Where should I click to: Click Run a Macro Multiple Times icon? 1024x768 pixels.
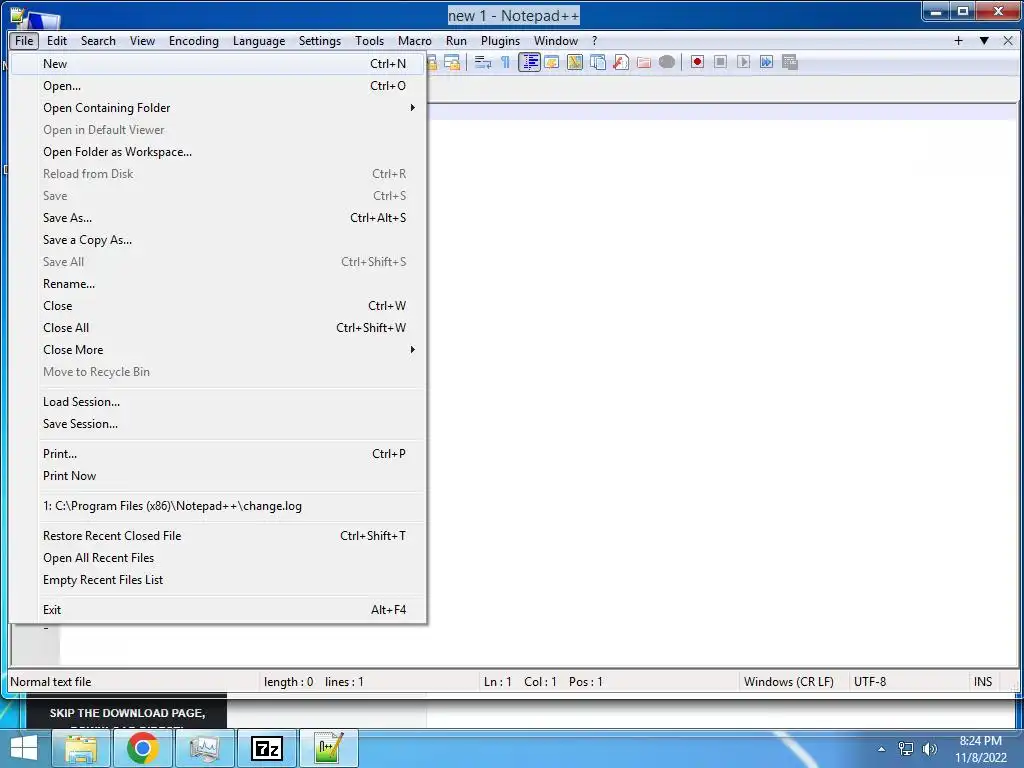766,62
